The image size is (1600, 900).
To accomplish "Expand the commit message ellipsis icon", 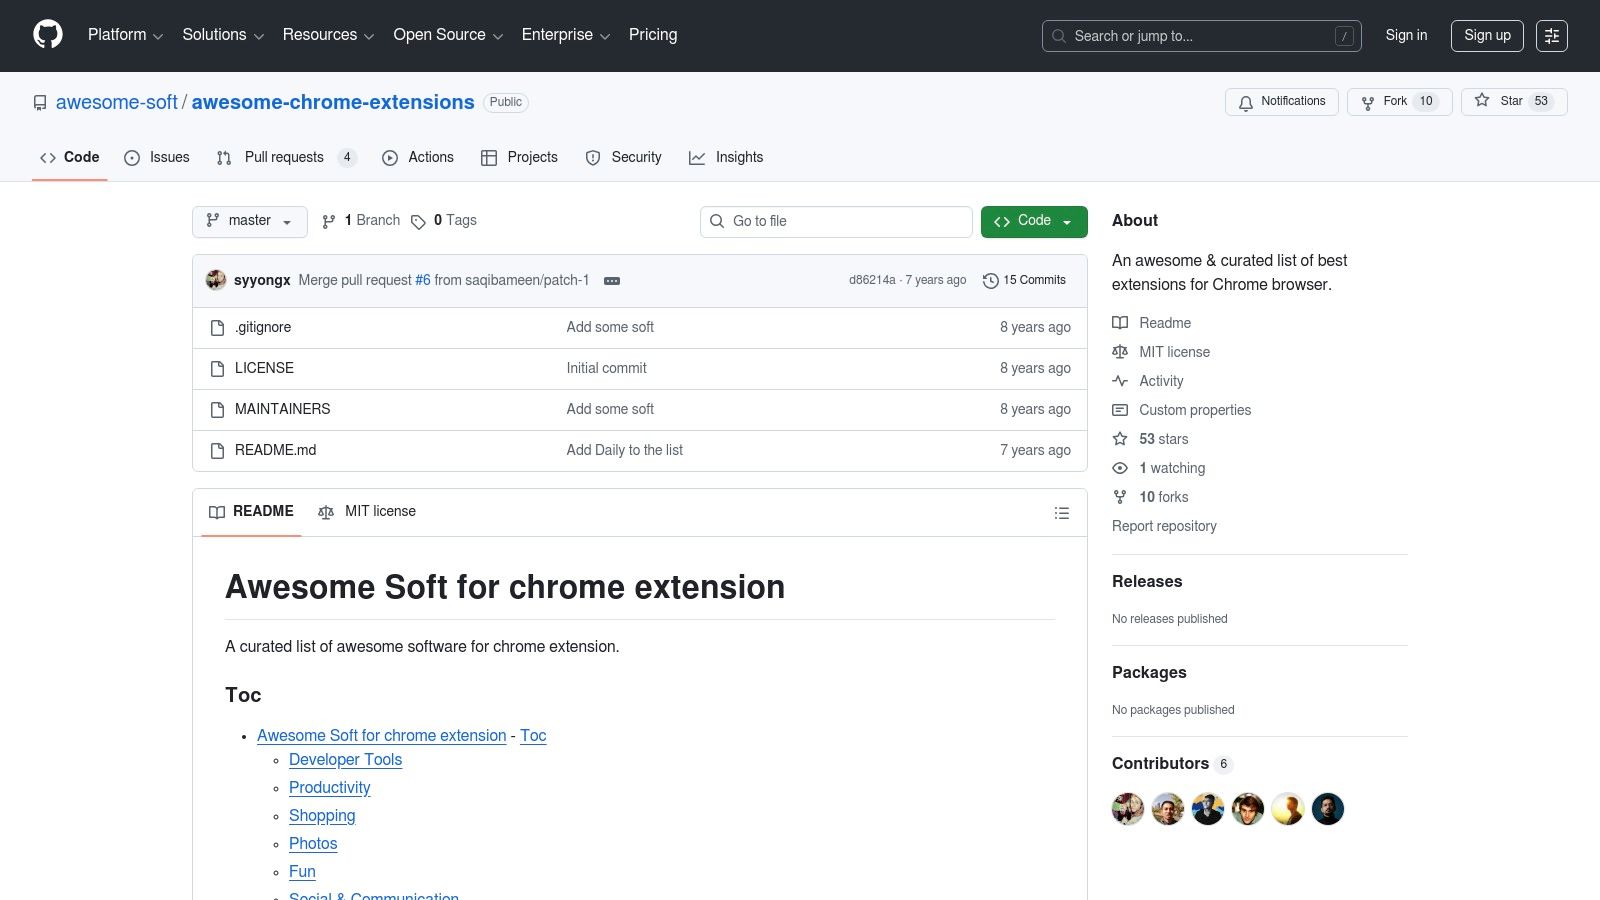I will coord(611,281).
